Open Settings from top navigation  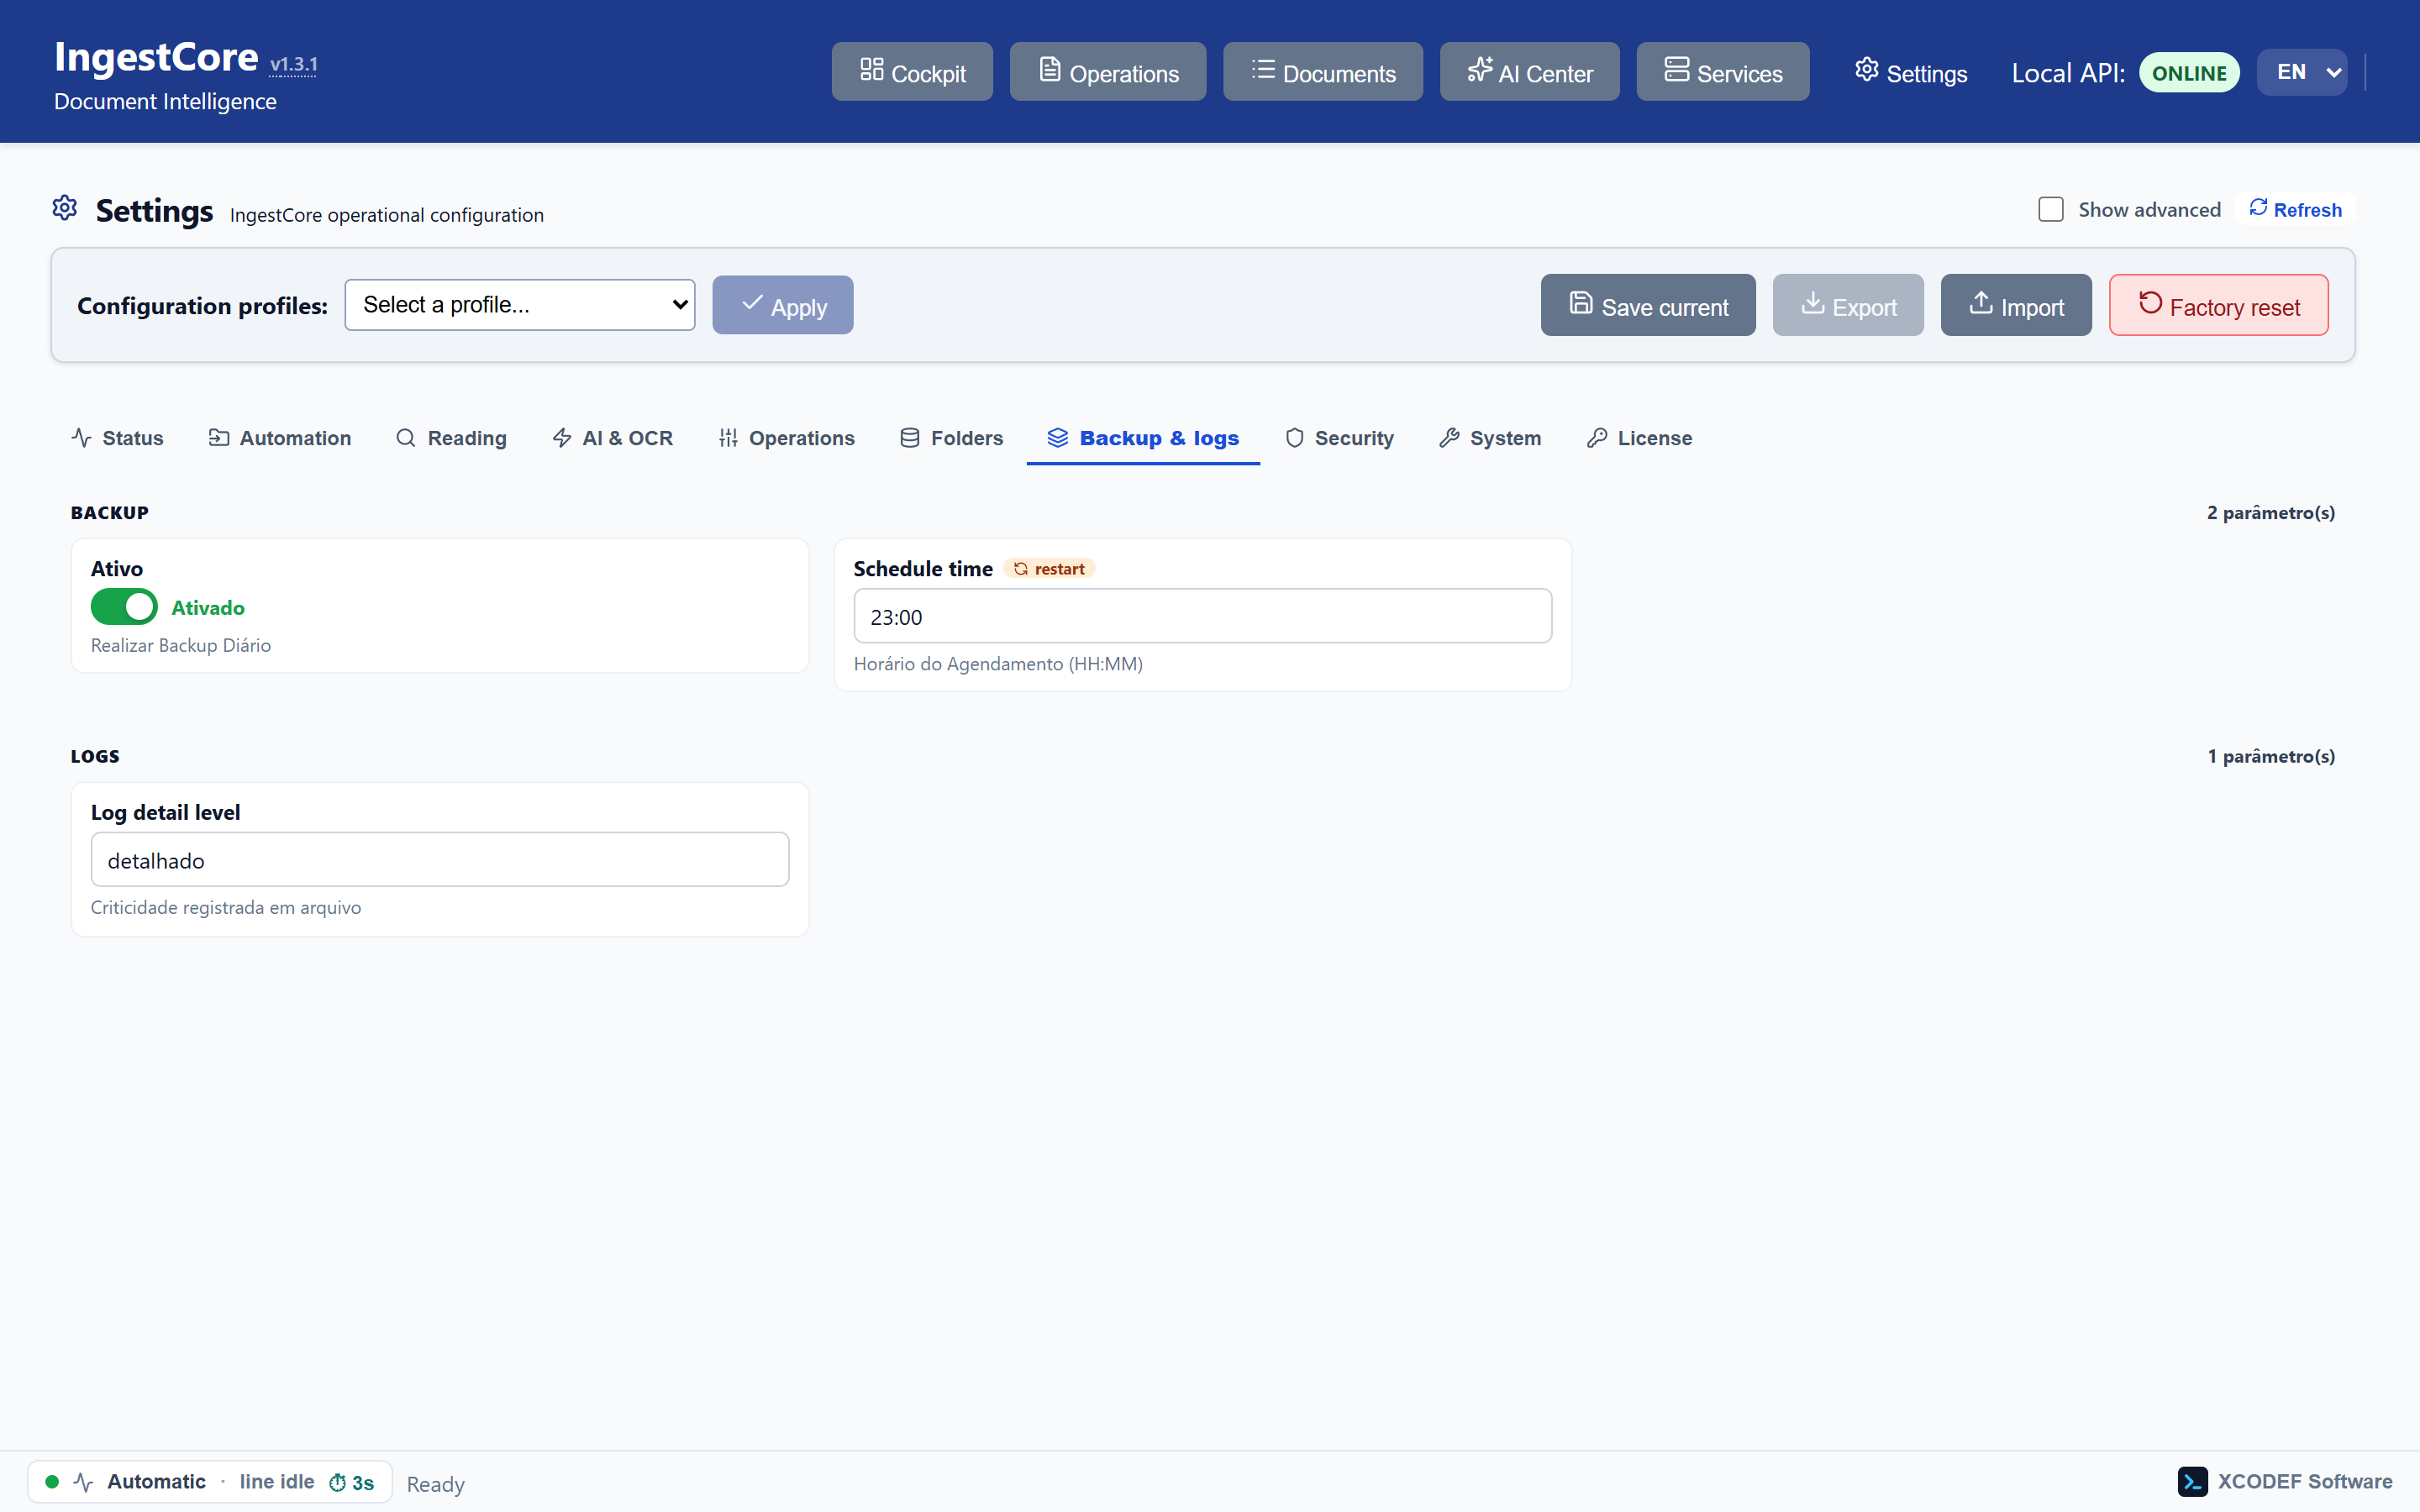click(x=1910, y=72)
